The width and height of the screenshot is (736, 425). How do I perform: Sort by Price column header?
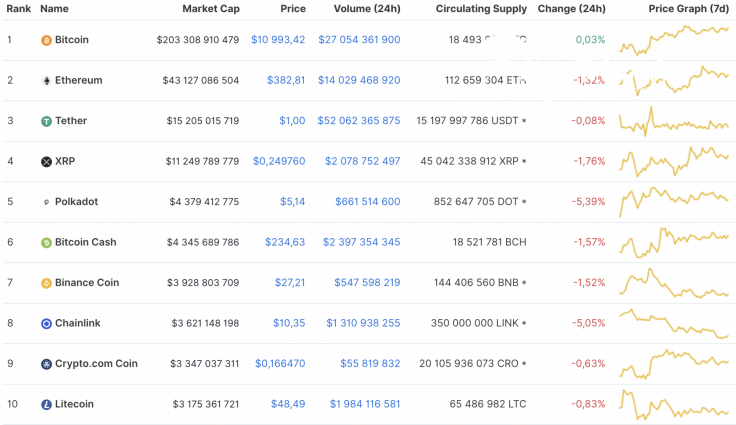tap(293, 8)
